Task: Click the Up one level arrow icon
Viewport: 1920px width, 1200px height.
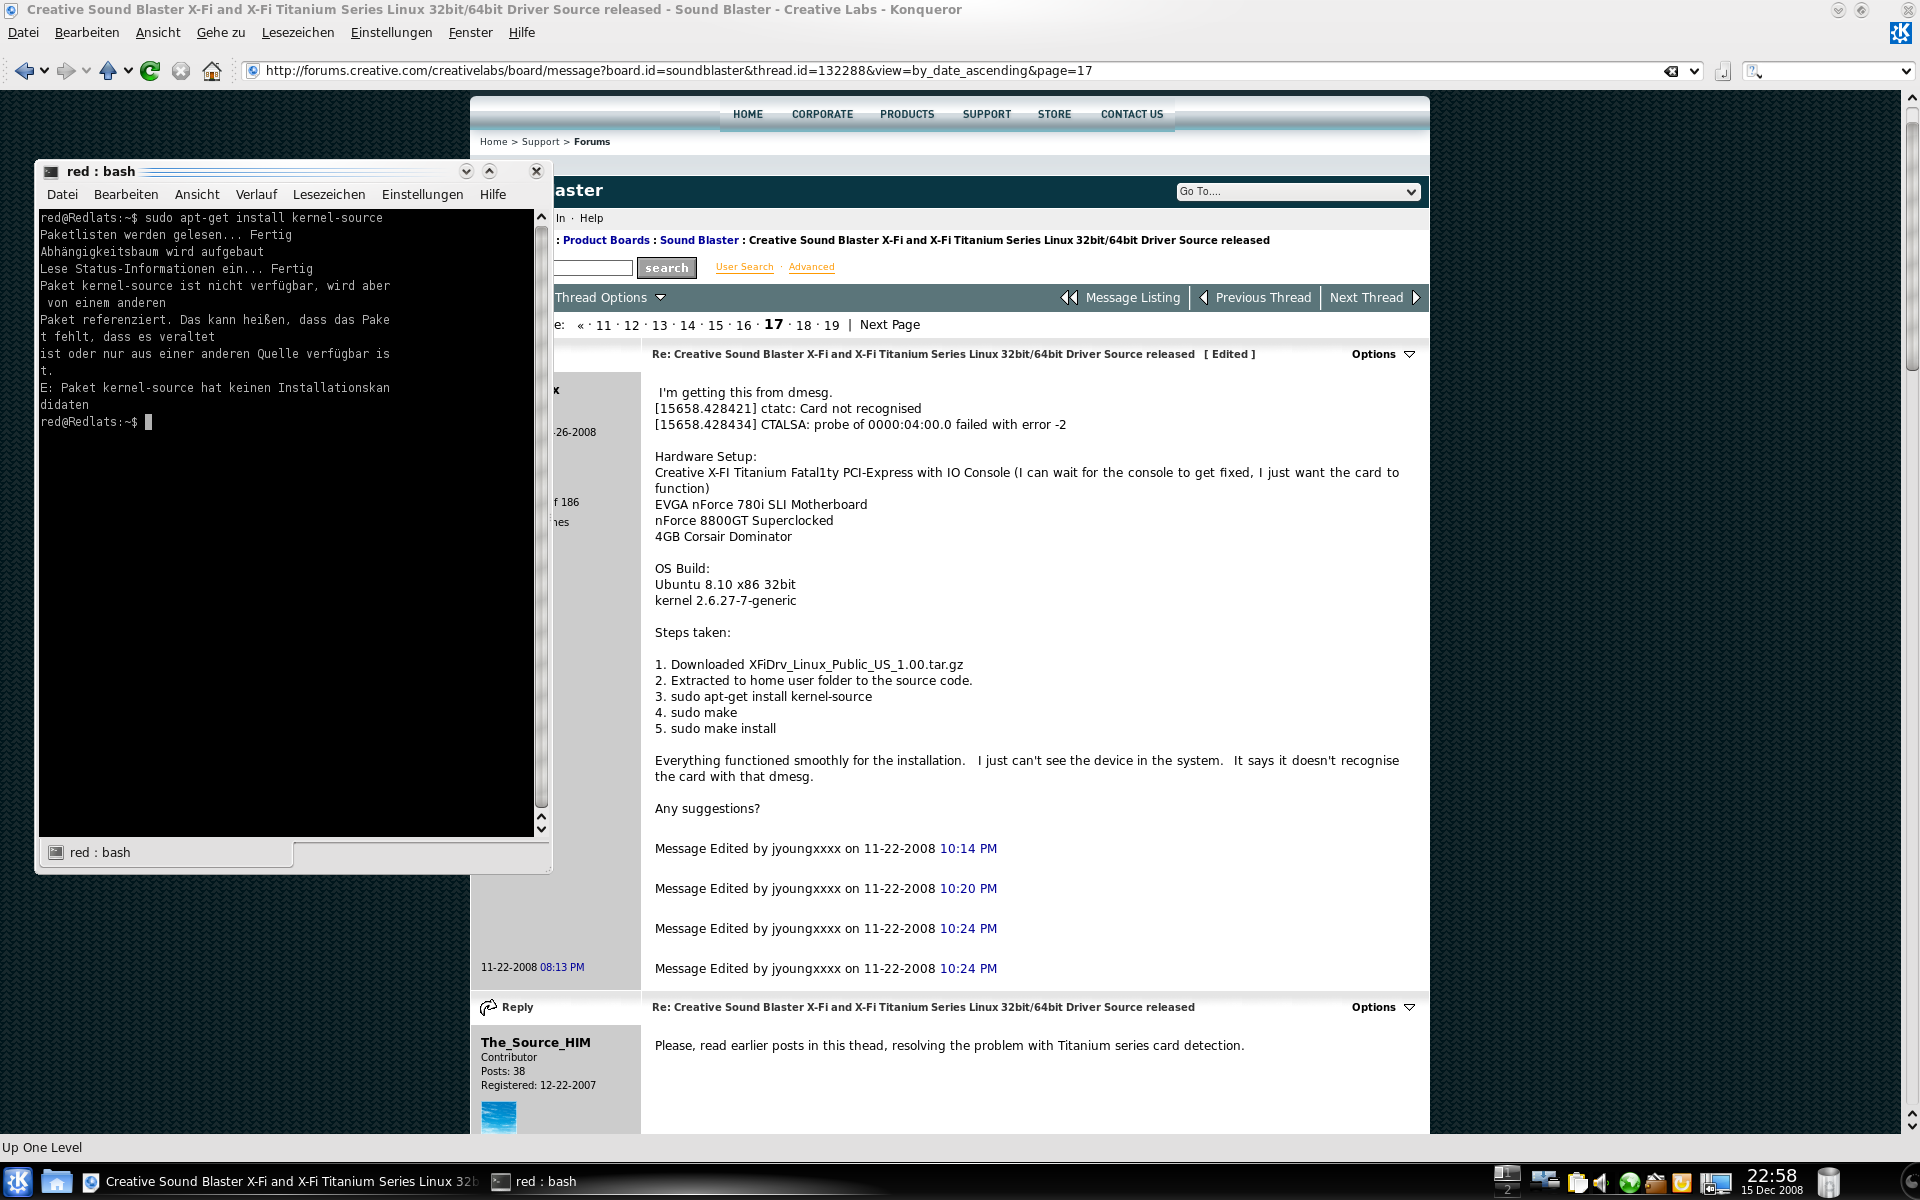Action: [x=107, y=71]
